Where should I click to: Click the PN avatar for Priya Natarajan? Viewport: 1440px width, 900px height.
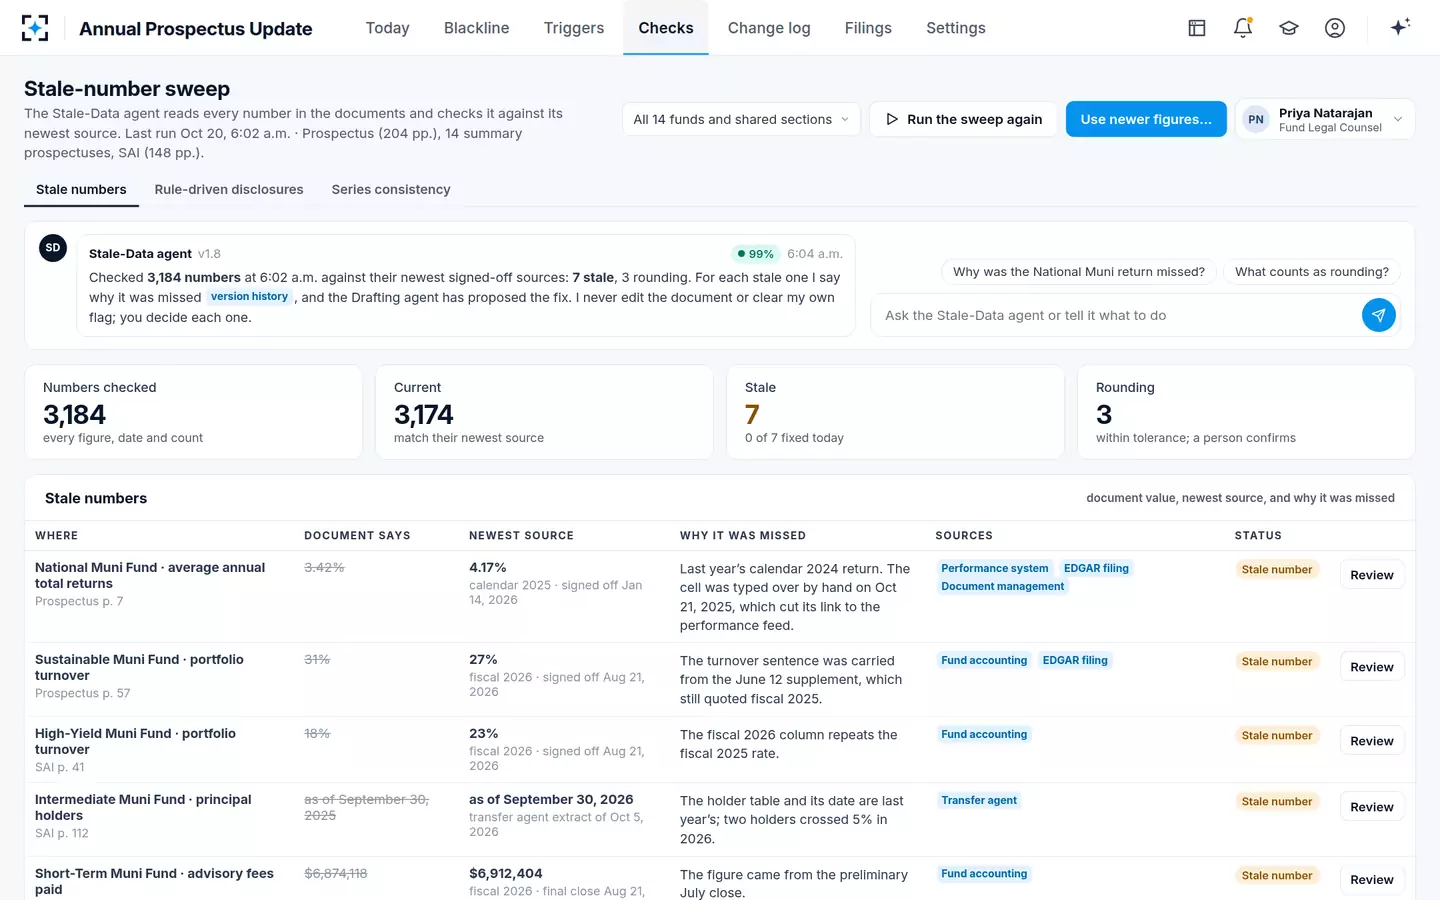point(1256,119)
